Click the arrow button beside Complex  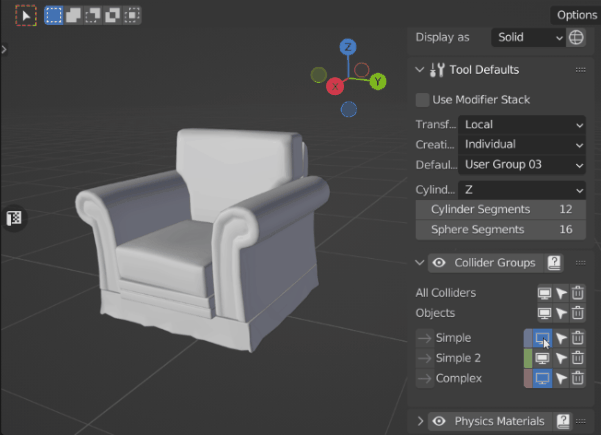point(425,379)
